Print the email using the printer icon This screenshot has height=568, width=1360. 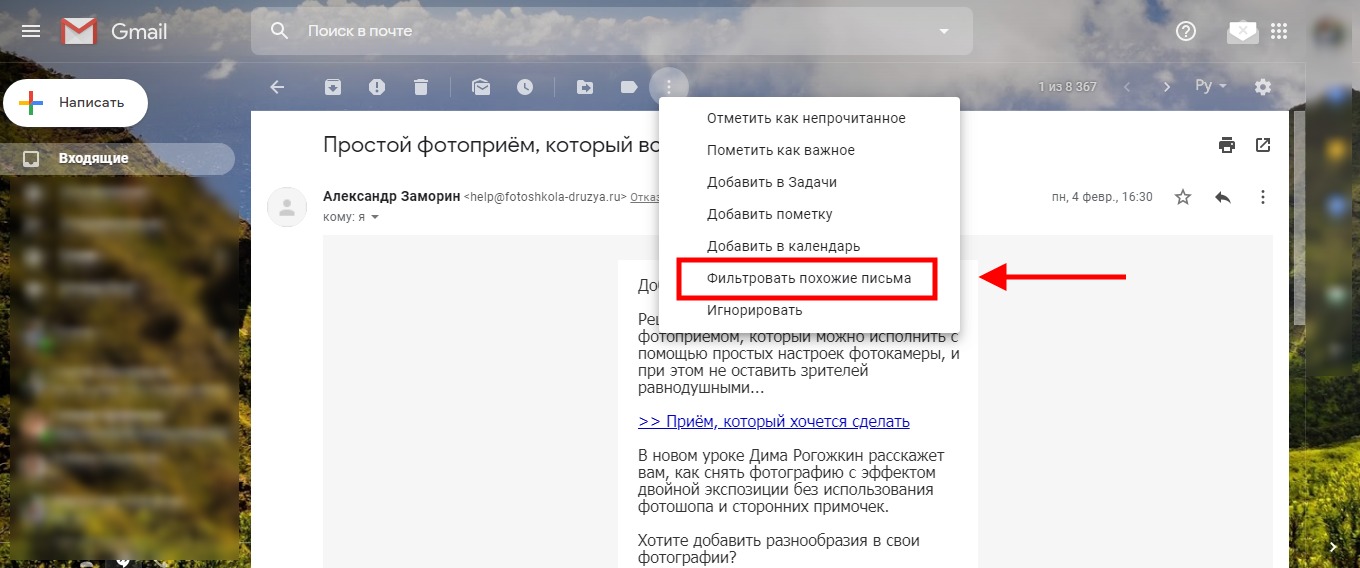coord(1227,145)
